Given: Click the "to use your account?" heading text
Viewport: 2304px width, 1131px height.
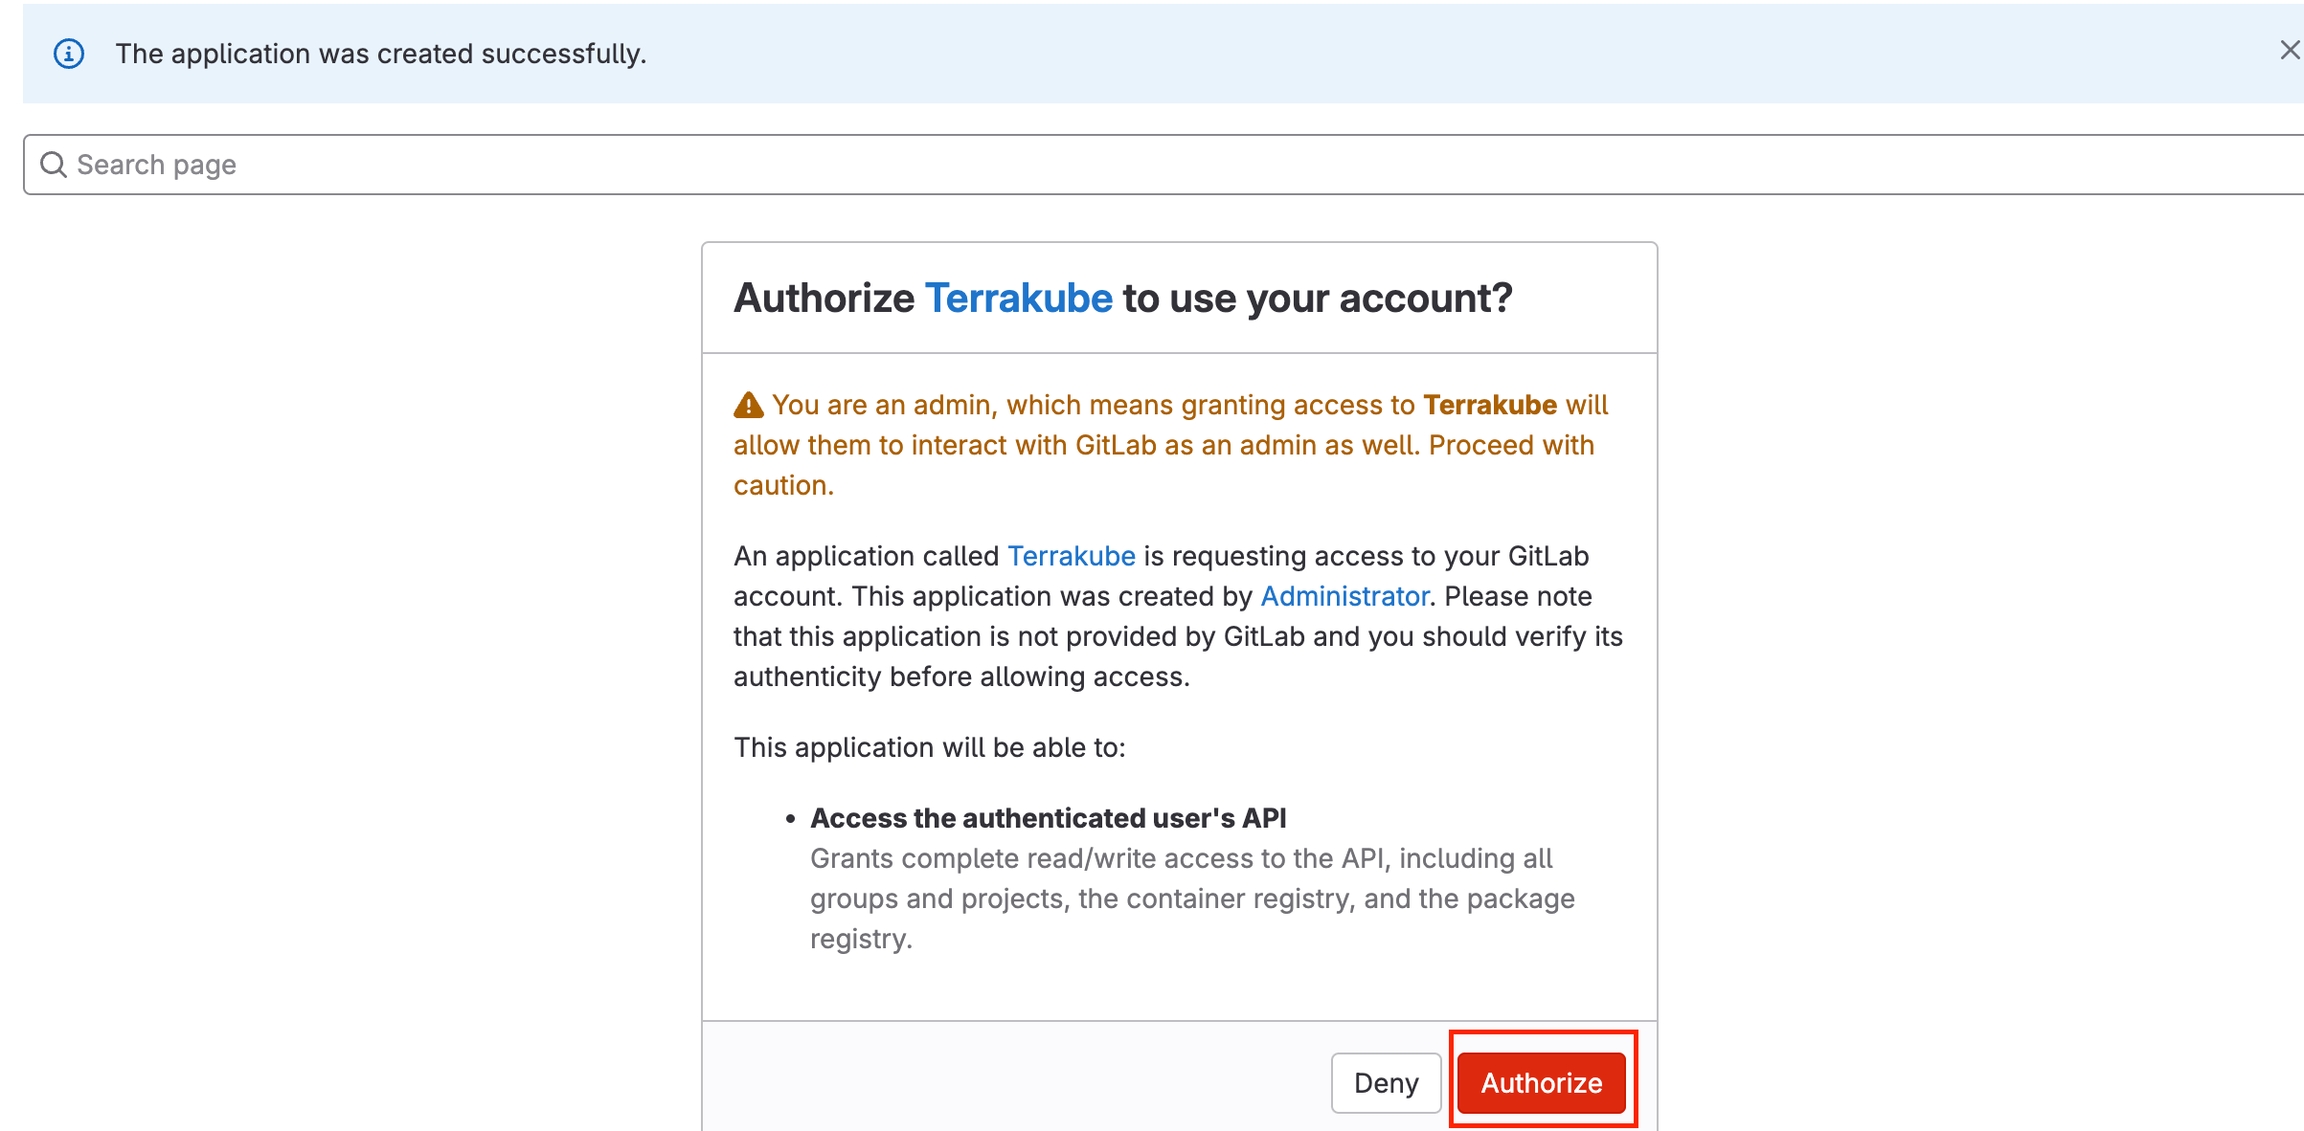Looking at the screenshot, I should (x=1317, y=298).
